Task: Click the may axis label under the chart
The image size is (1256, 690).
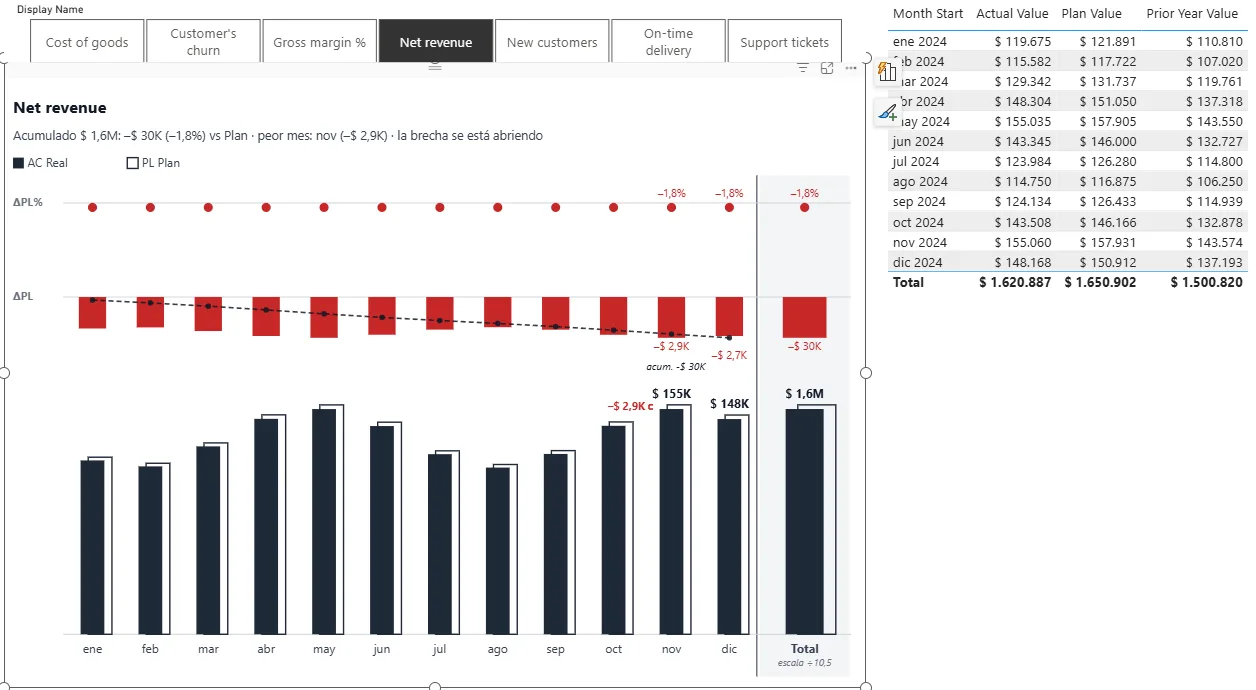Action: coord(324,649)
